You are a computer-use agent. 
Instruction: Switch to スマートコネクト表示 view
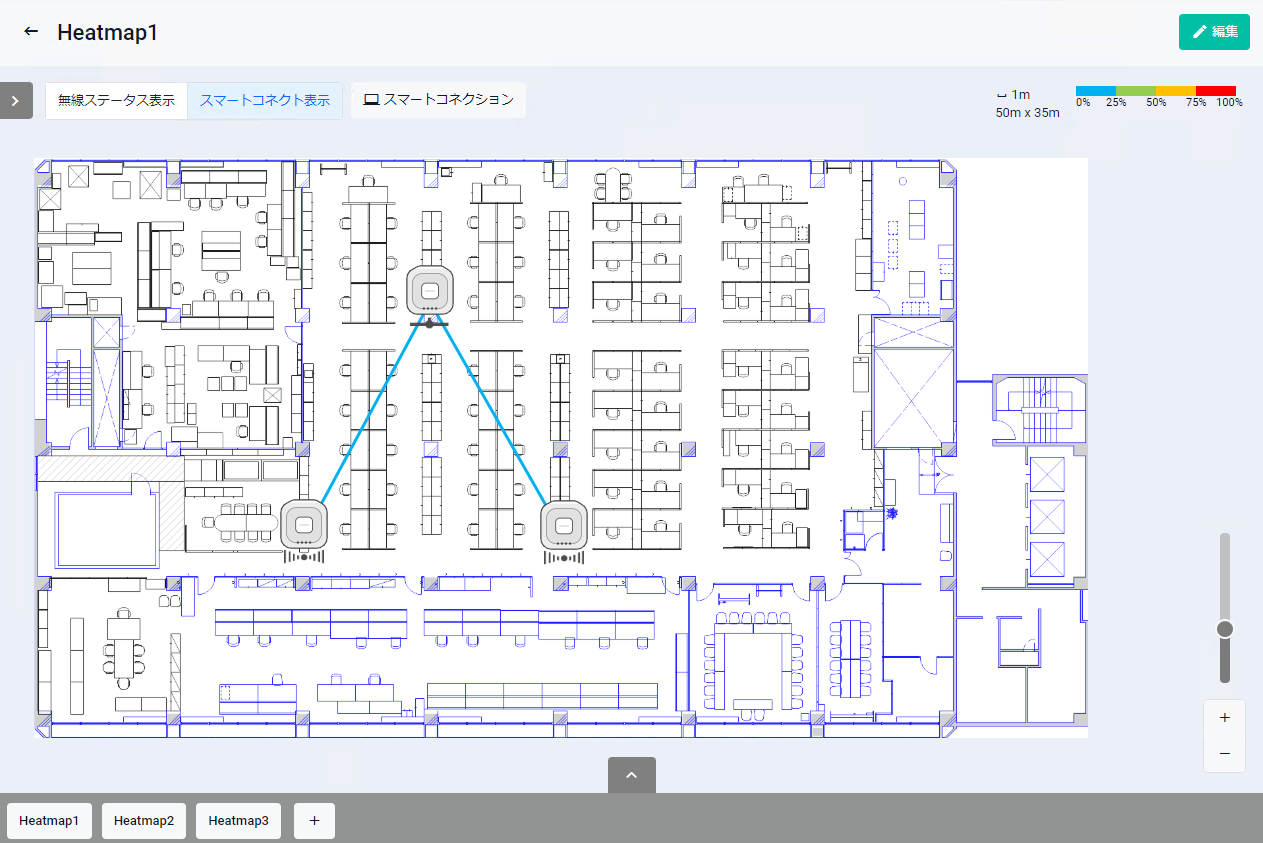click(x=265, y=100)
